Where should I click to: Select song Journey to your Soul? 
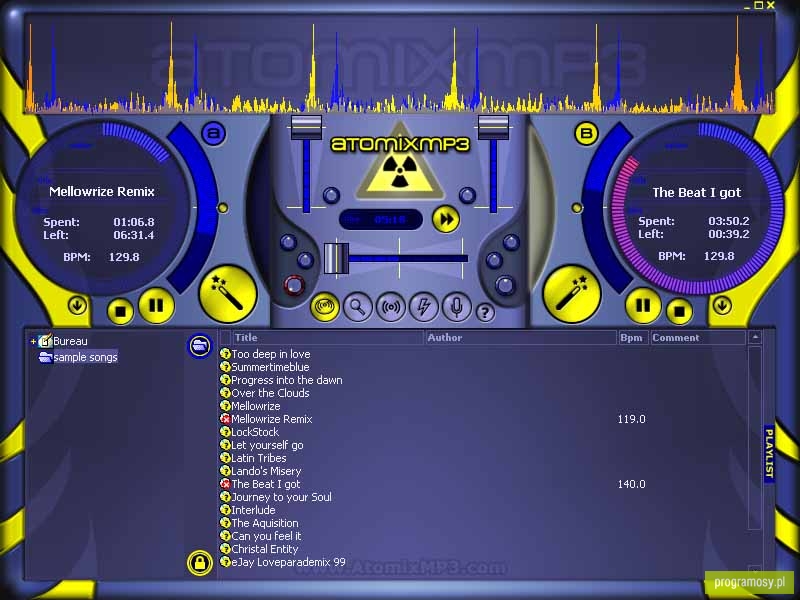[282, 497]
